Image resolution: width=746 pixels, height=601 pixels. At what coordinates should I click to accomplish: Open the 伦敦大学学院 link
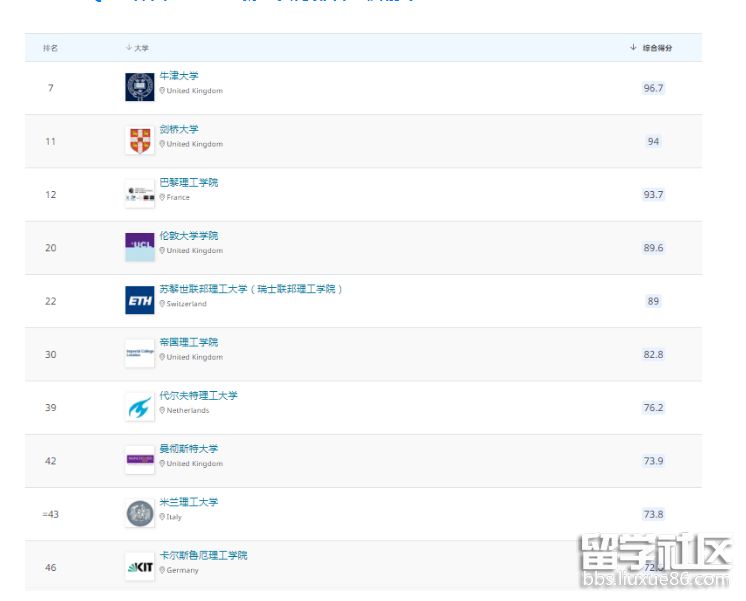pyautogui.click(x=188, y=236)
